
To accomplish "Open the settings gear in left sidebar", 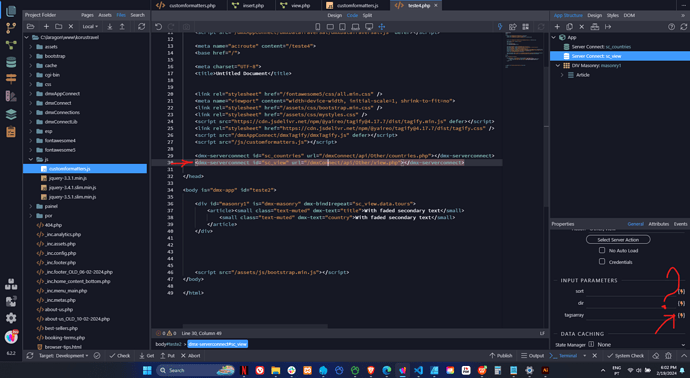I will 11,318.
